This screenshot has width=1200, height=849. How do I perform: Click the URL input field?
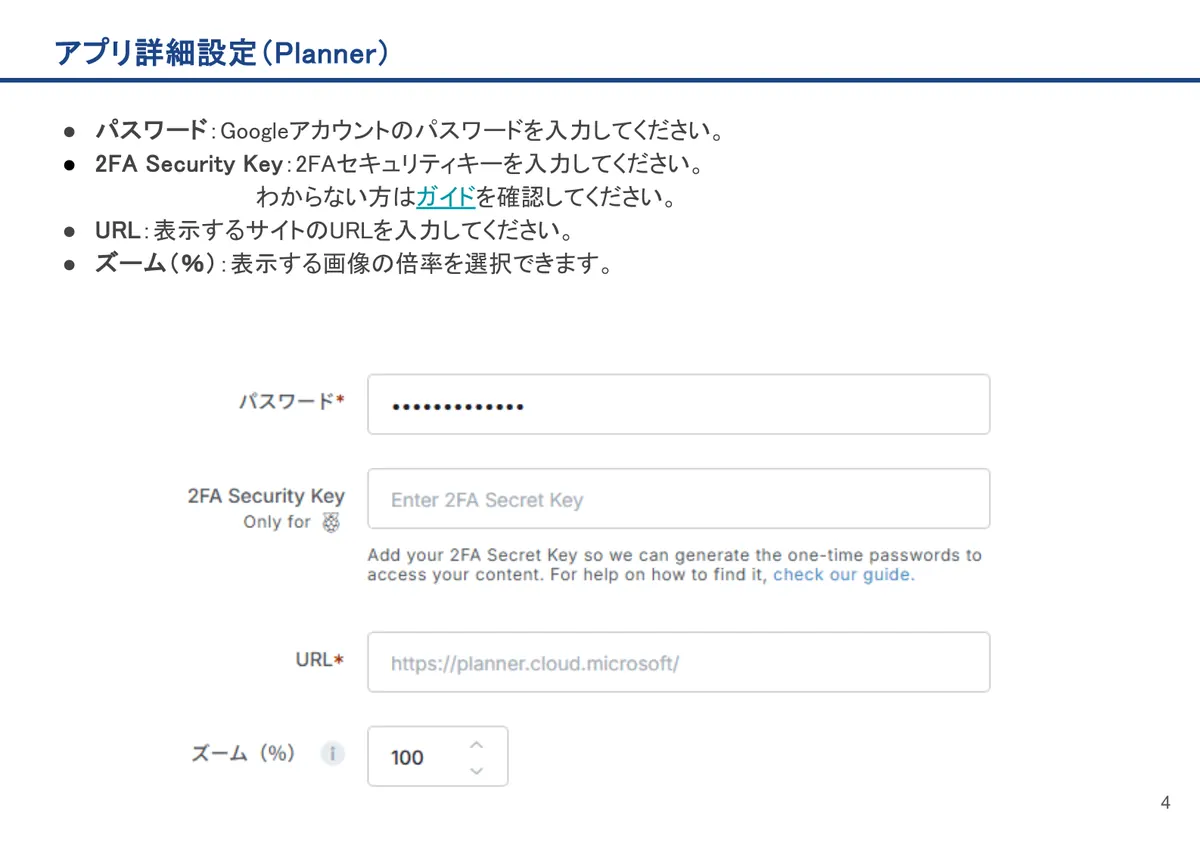click(x=678, y=662)
